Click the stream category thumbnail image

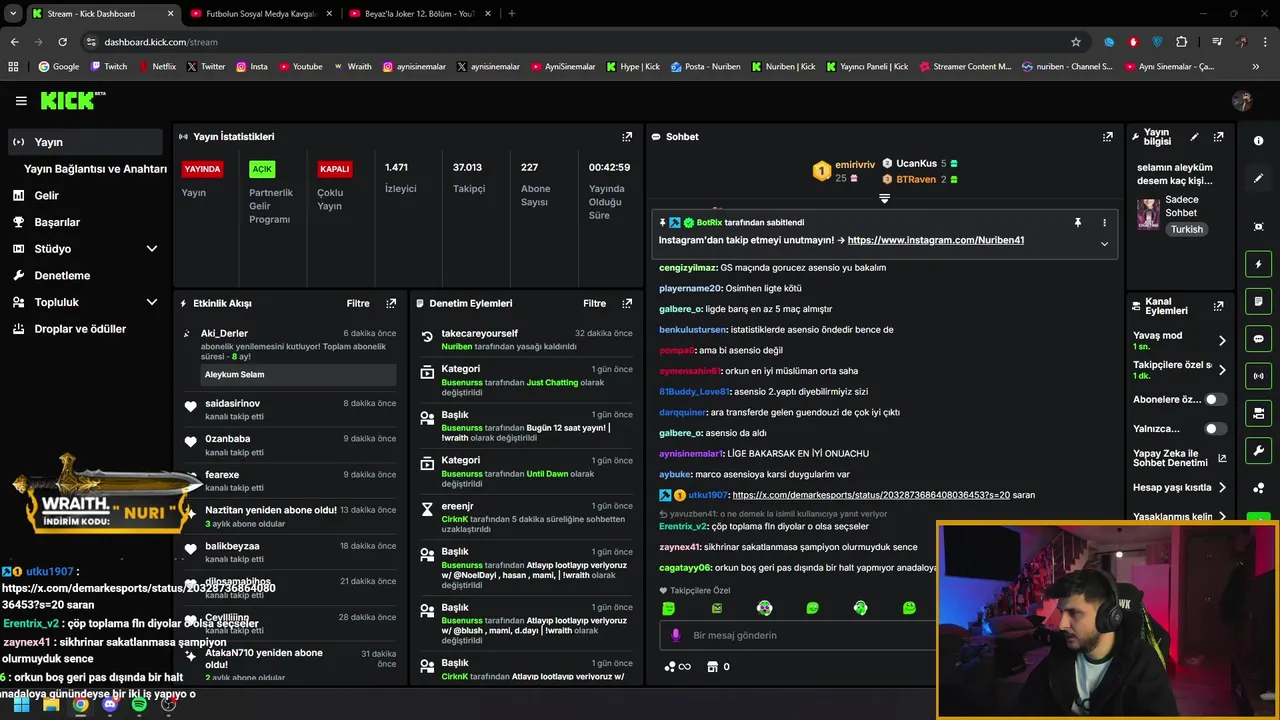[x=1148, y=214]
